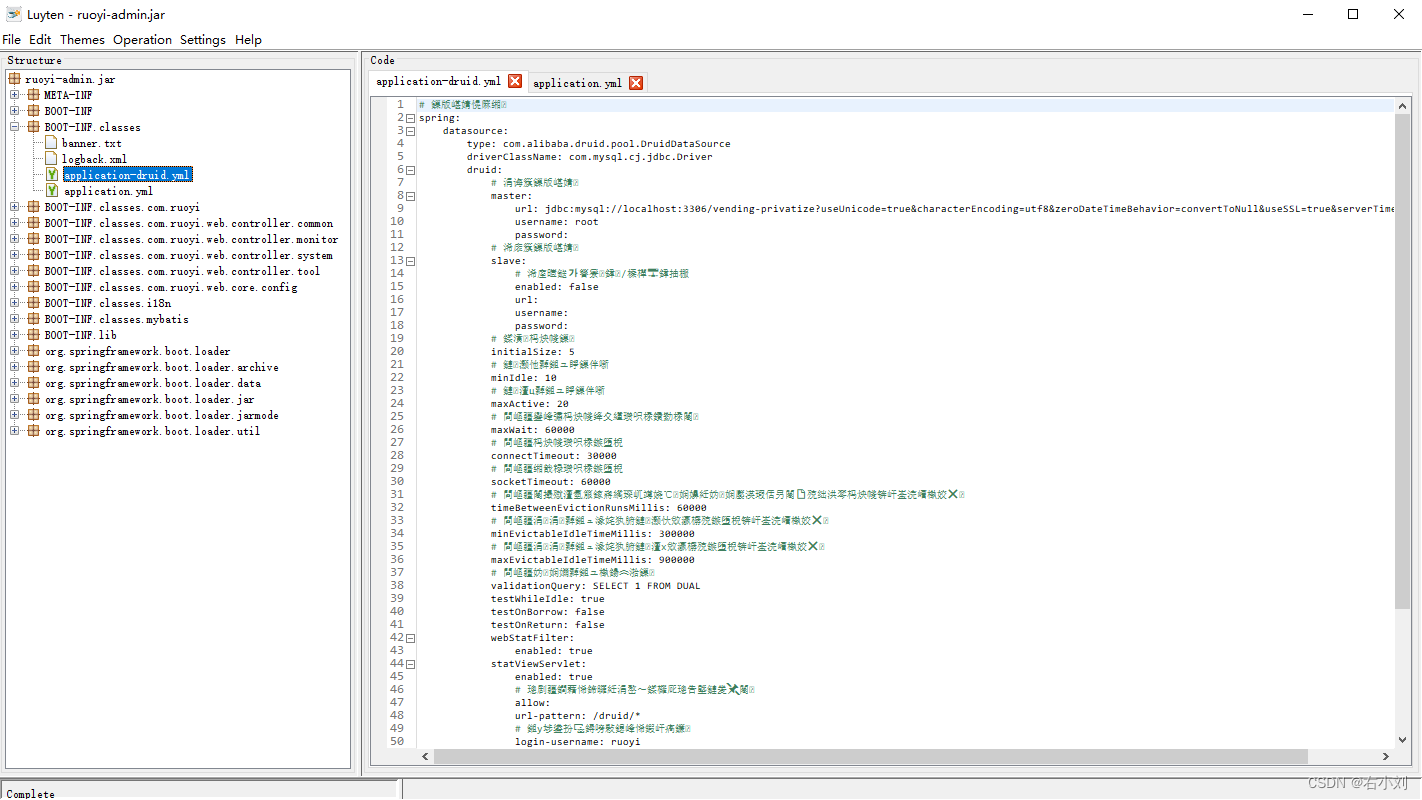Click the META-INF package icon
This screenshot has height=800, width=1422.
[x=34, y=95]
